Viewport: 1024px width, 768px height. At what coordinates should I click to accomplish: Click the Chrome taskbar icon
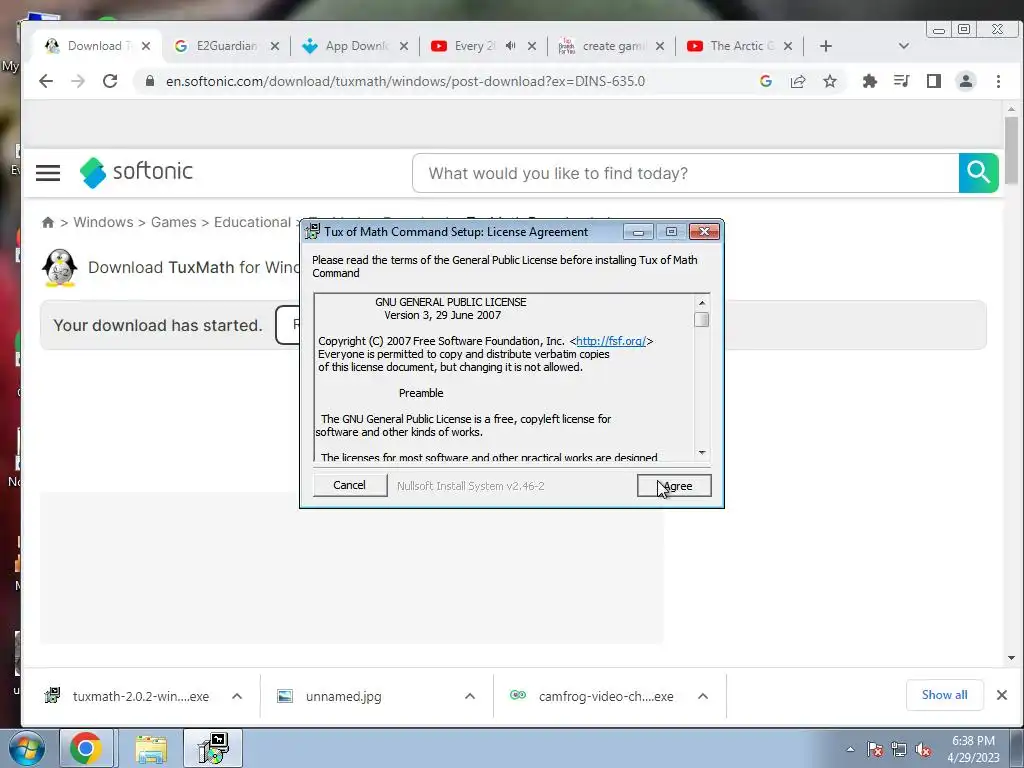click(x=86, y=748)
